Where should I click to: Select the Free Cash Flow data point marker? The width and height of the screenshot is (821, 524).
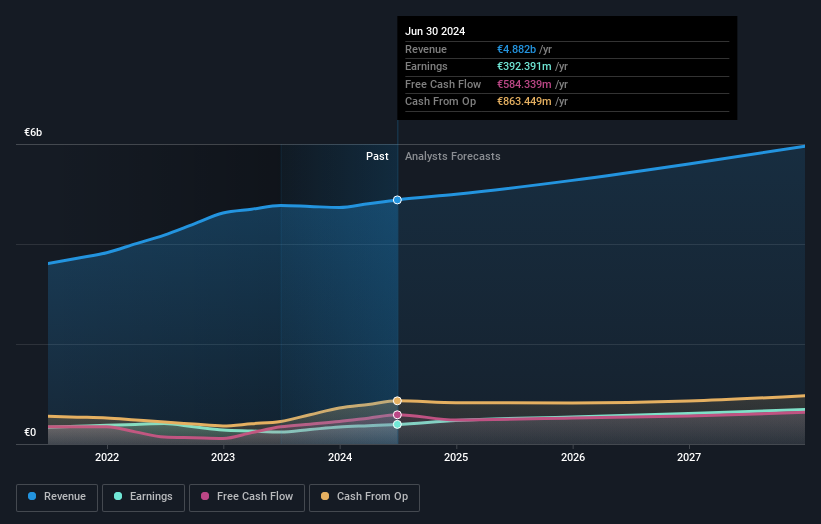(x=397, y=415)
